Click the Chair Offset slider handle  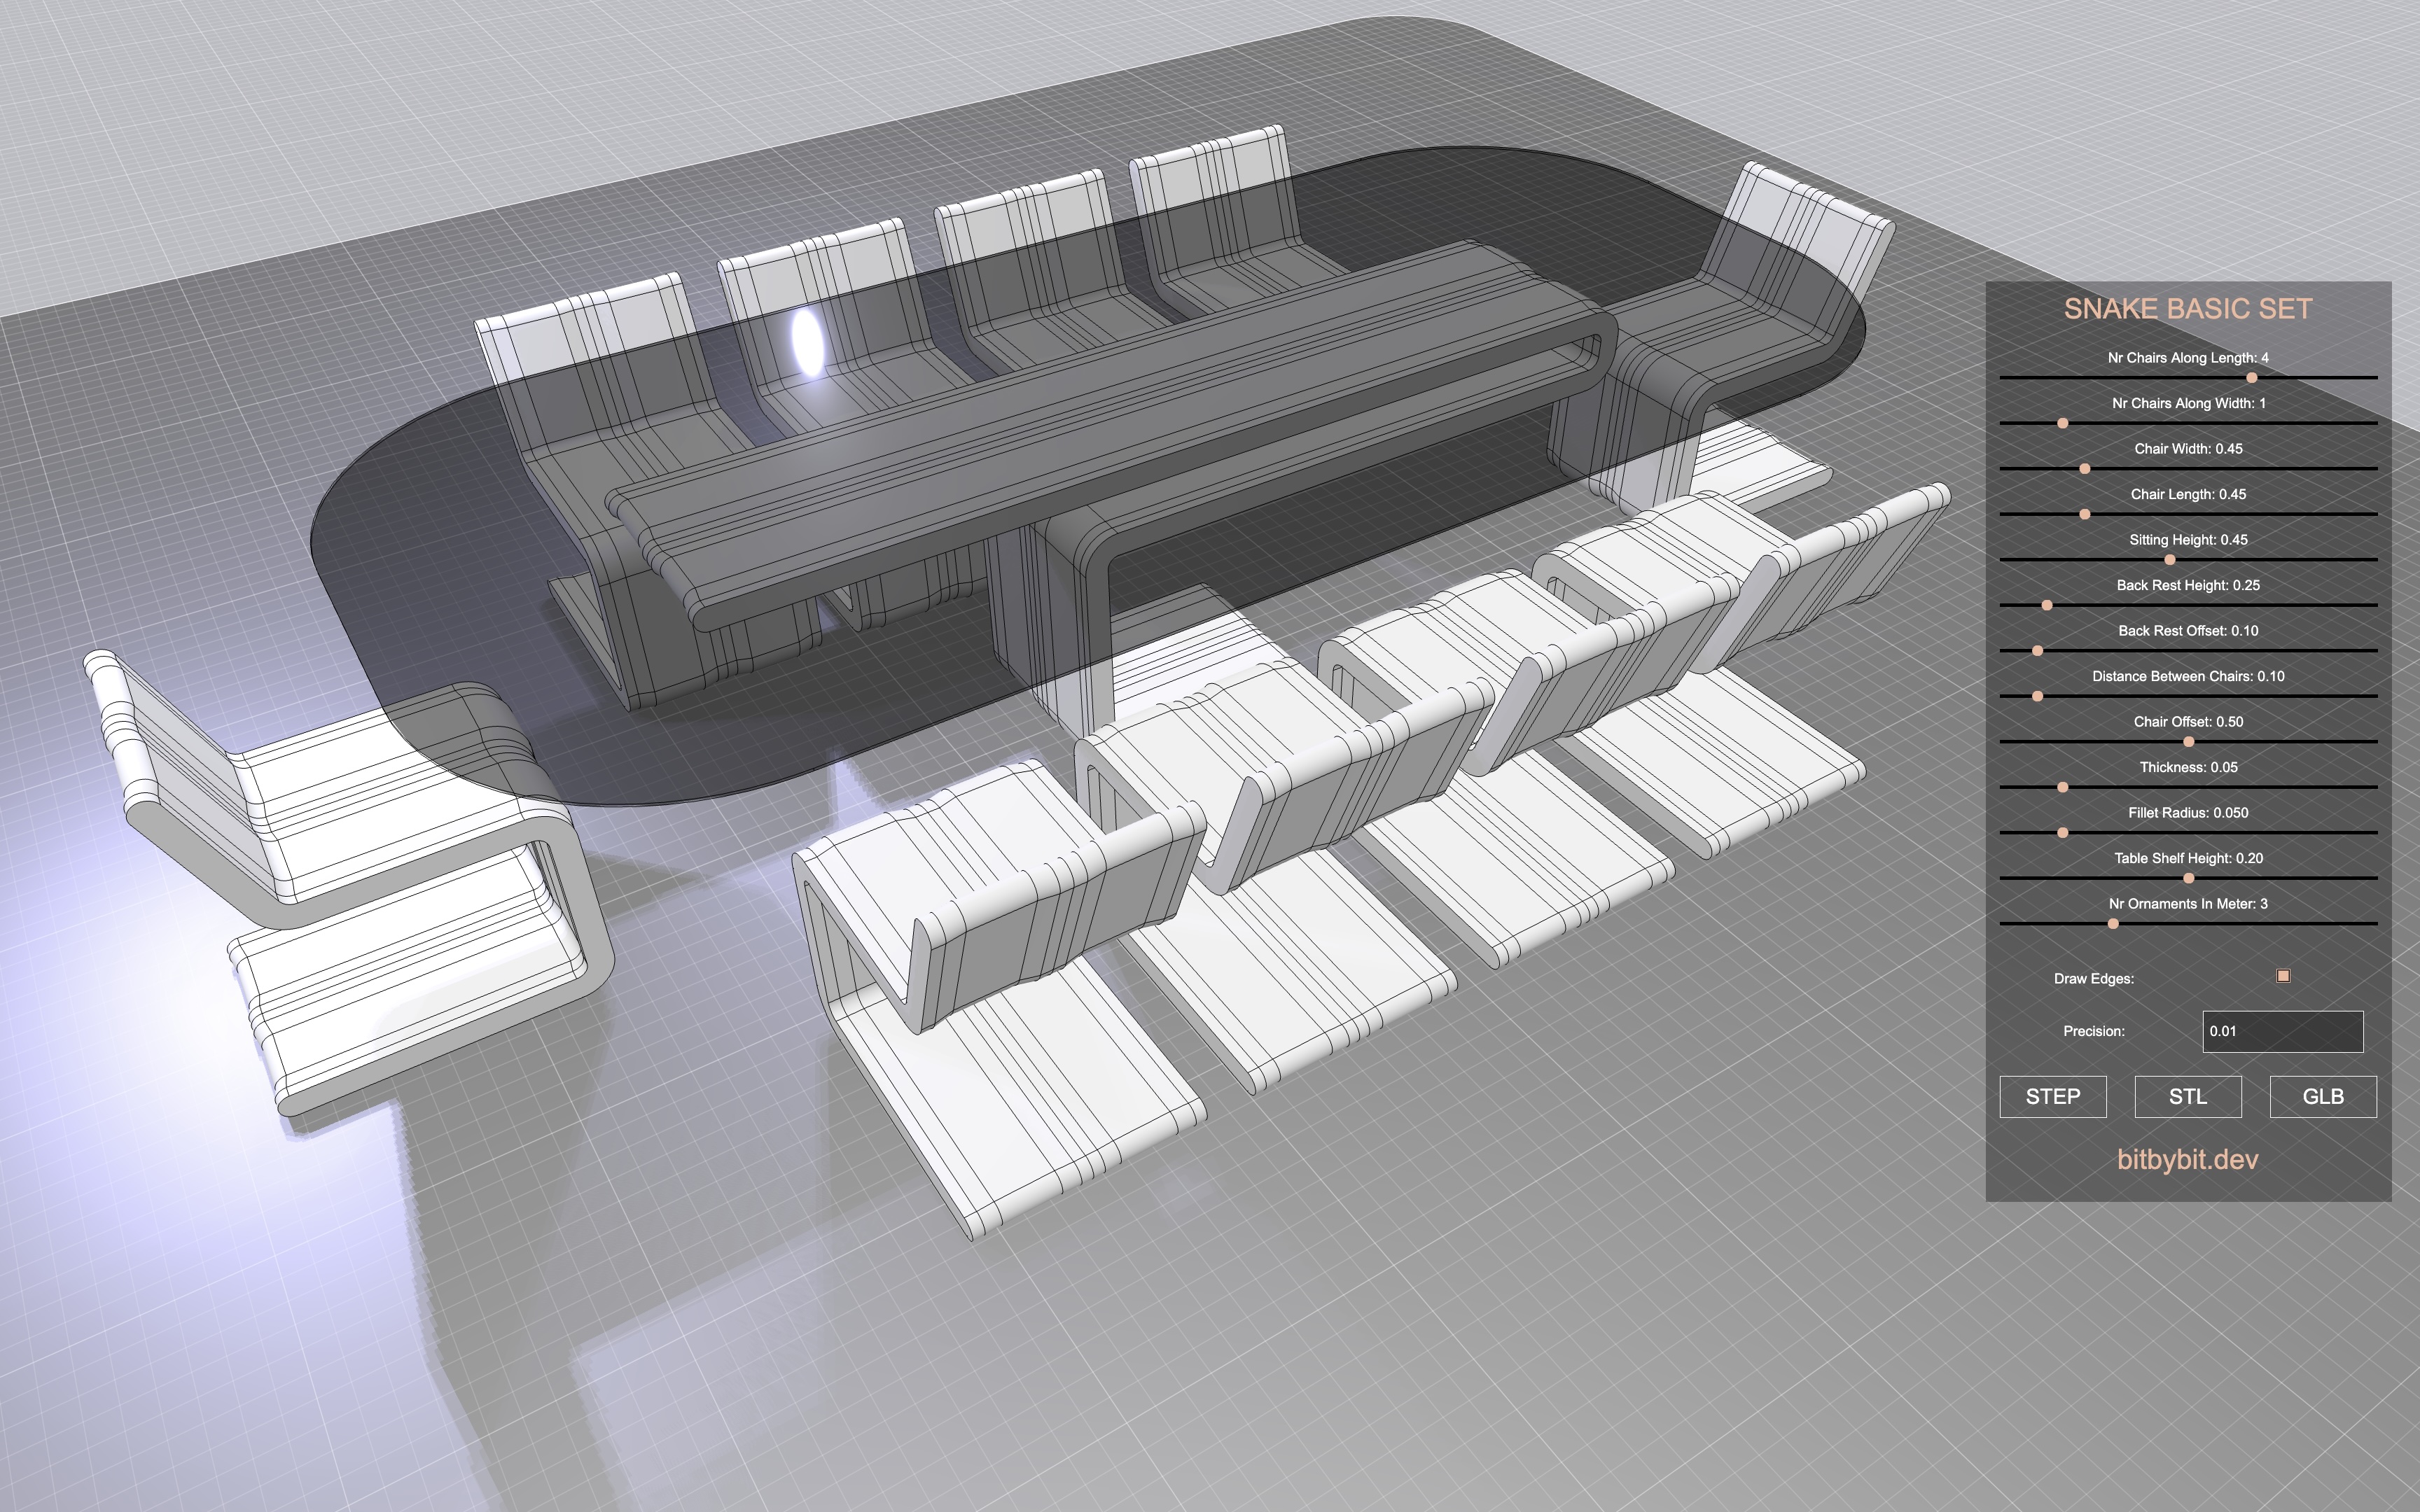[2189, 742]
